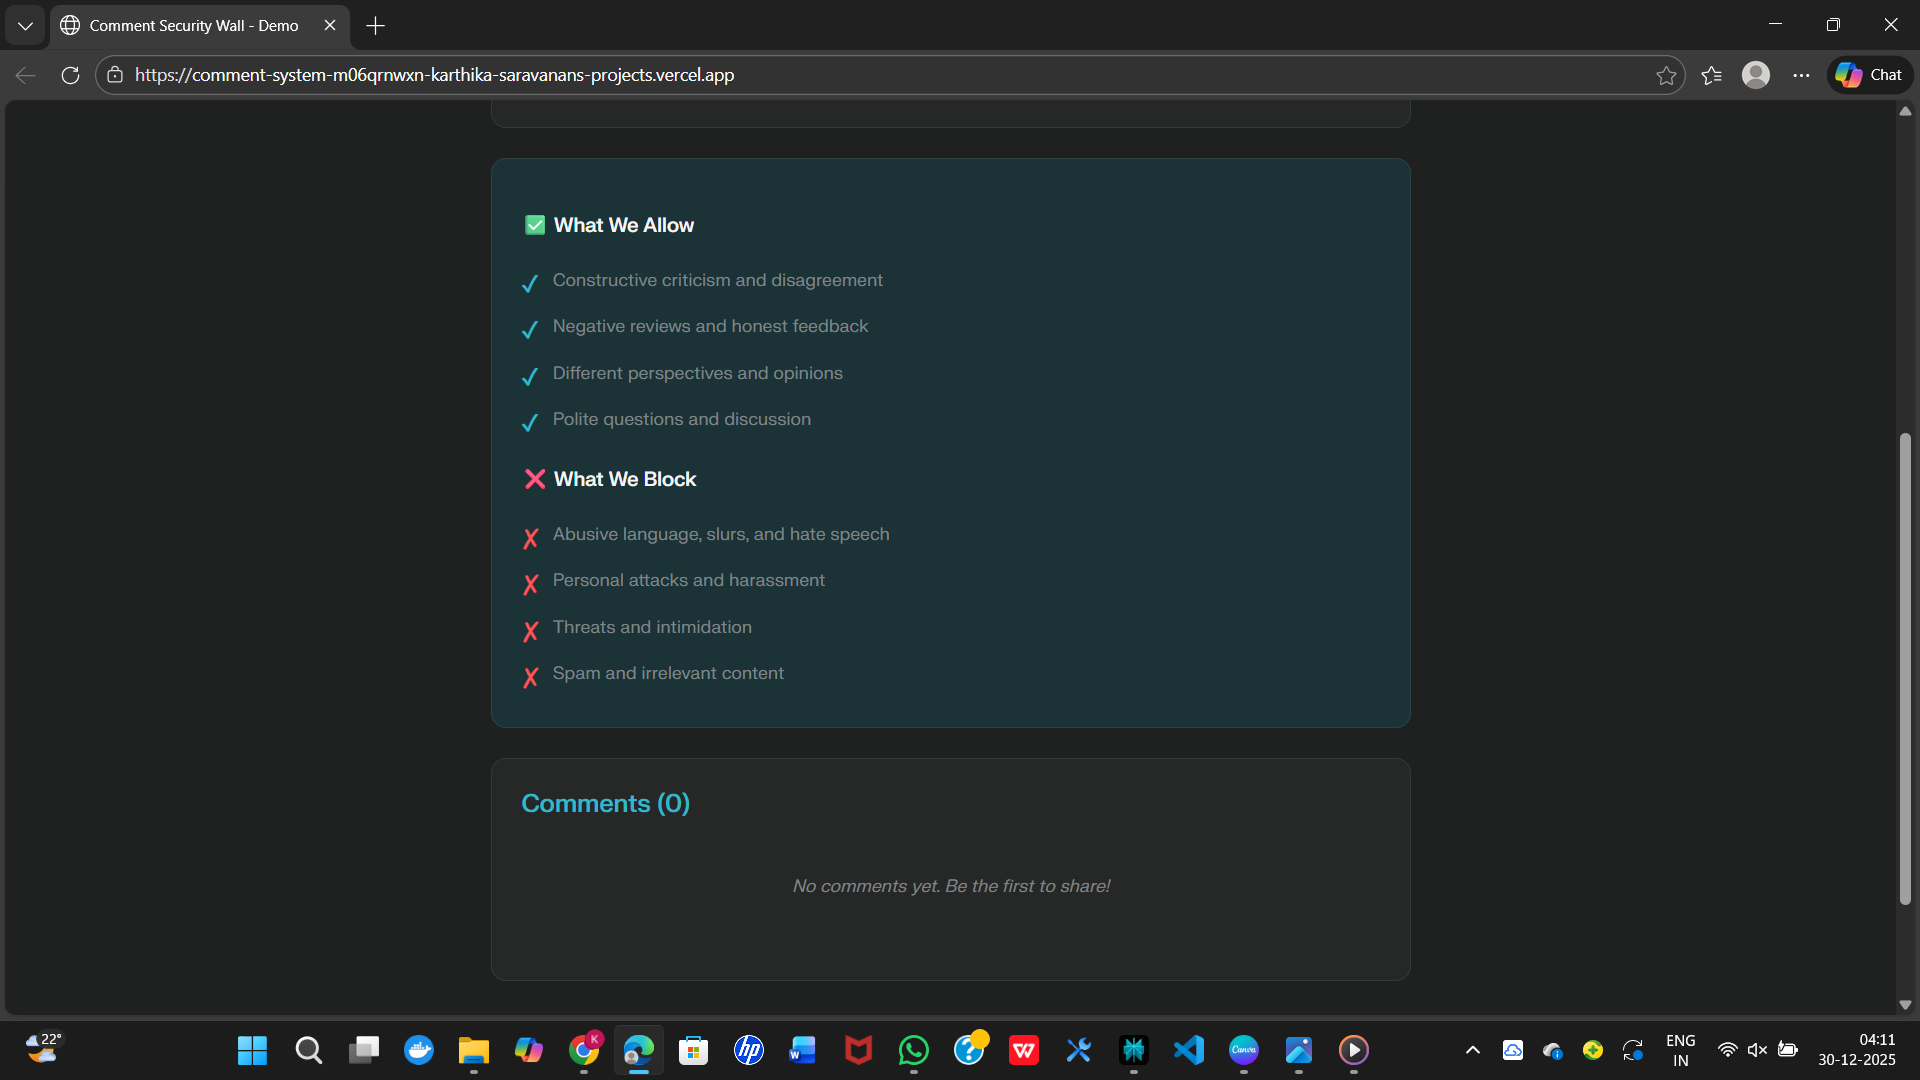The width and height of the screenshot is (1920, 1080).
Task: Click the scrollbar down arrow
Action: pyautogui.click(x=1905, y=1004)
